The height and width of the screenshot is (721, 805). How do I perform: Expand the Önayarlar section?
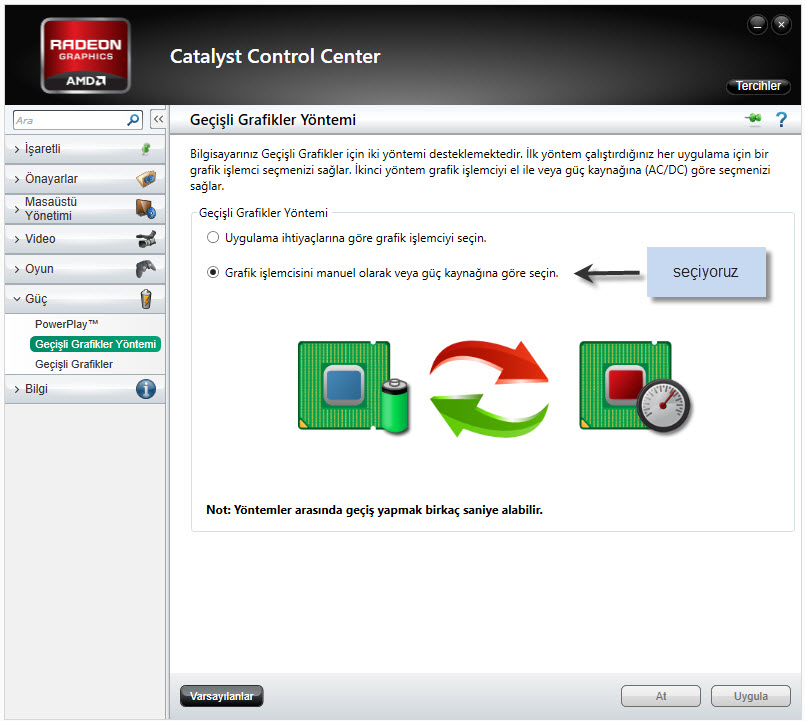coord(85,179)
